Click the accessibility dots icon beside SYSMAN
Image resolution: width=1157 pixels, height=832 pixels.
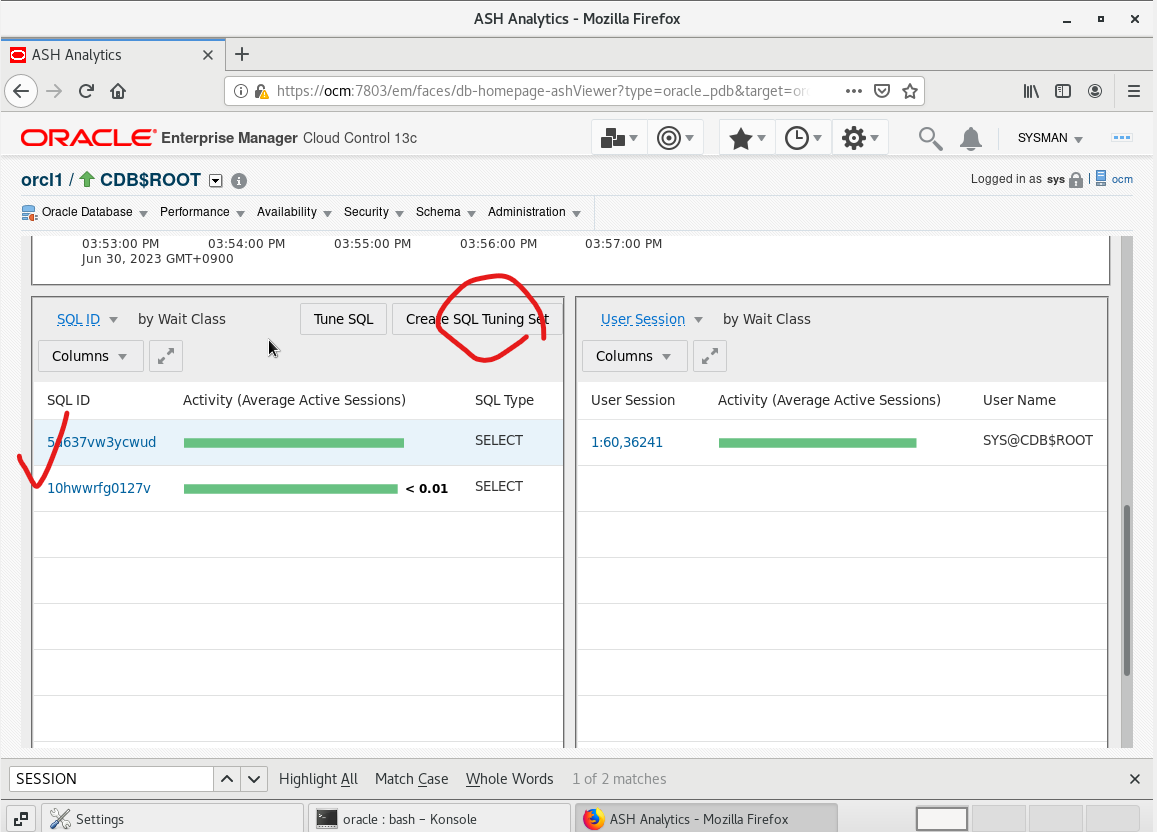pyautogui.click(x=1122, y=138)
